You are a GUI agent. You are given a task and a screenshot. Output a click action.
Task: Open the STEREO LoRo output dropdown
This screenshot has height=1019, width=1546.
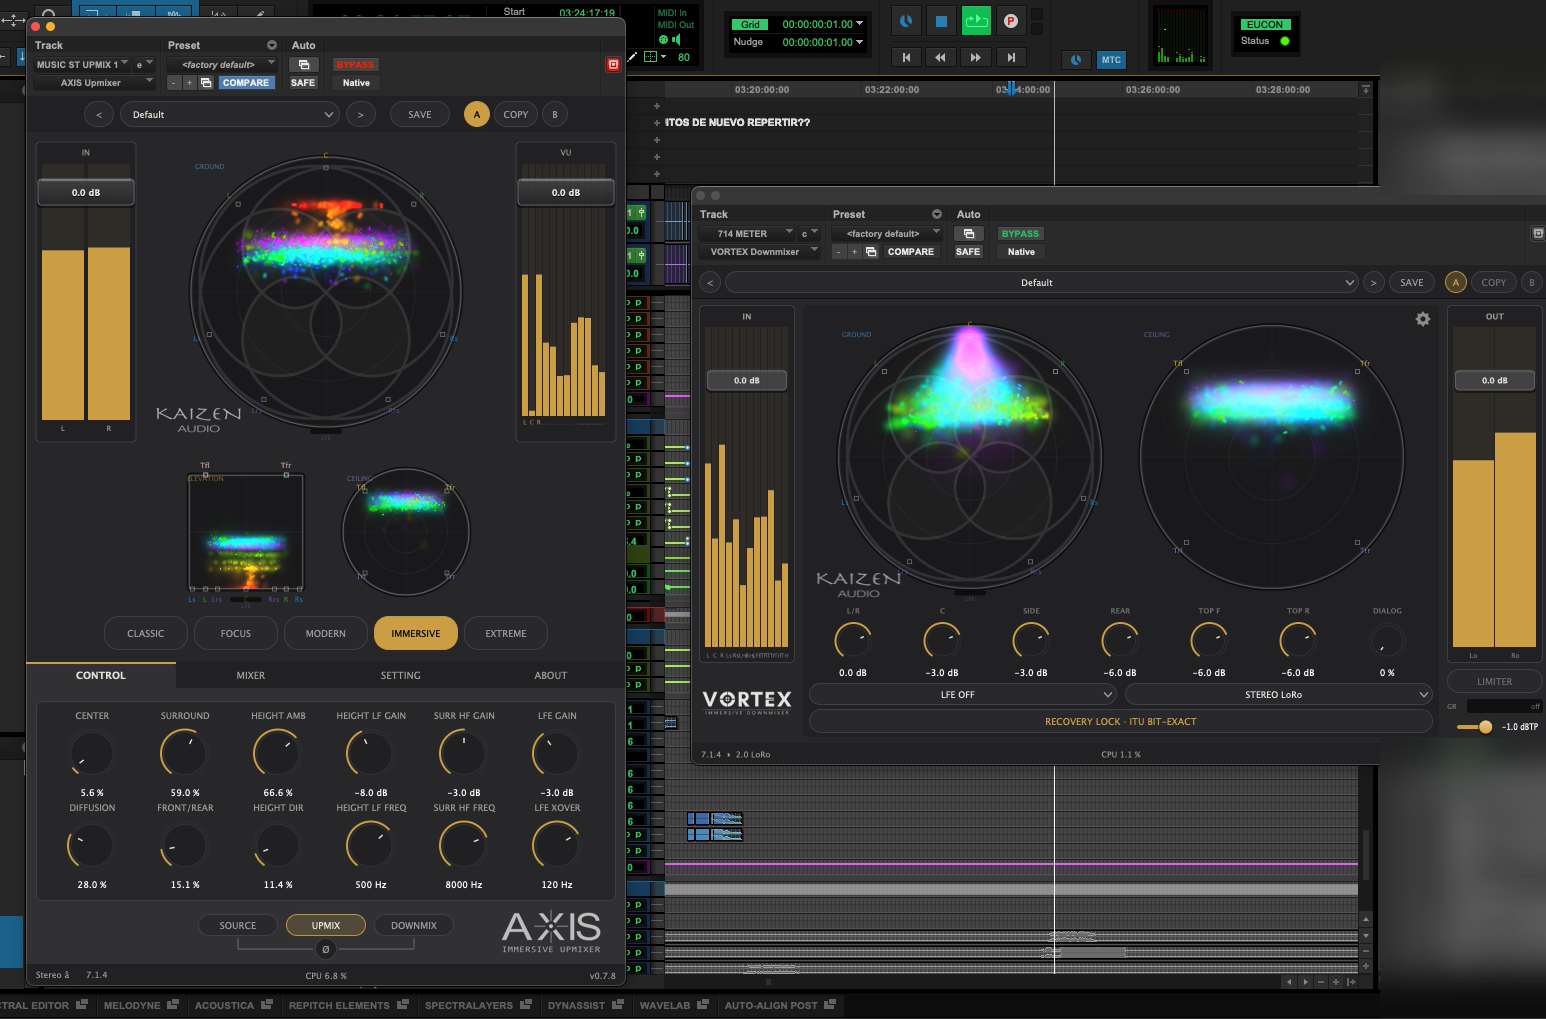1279,694
